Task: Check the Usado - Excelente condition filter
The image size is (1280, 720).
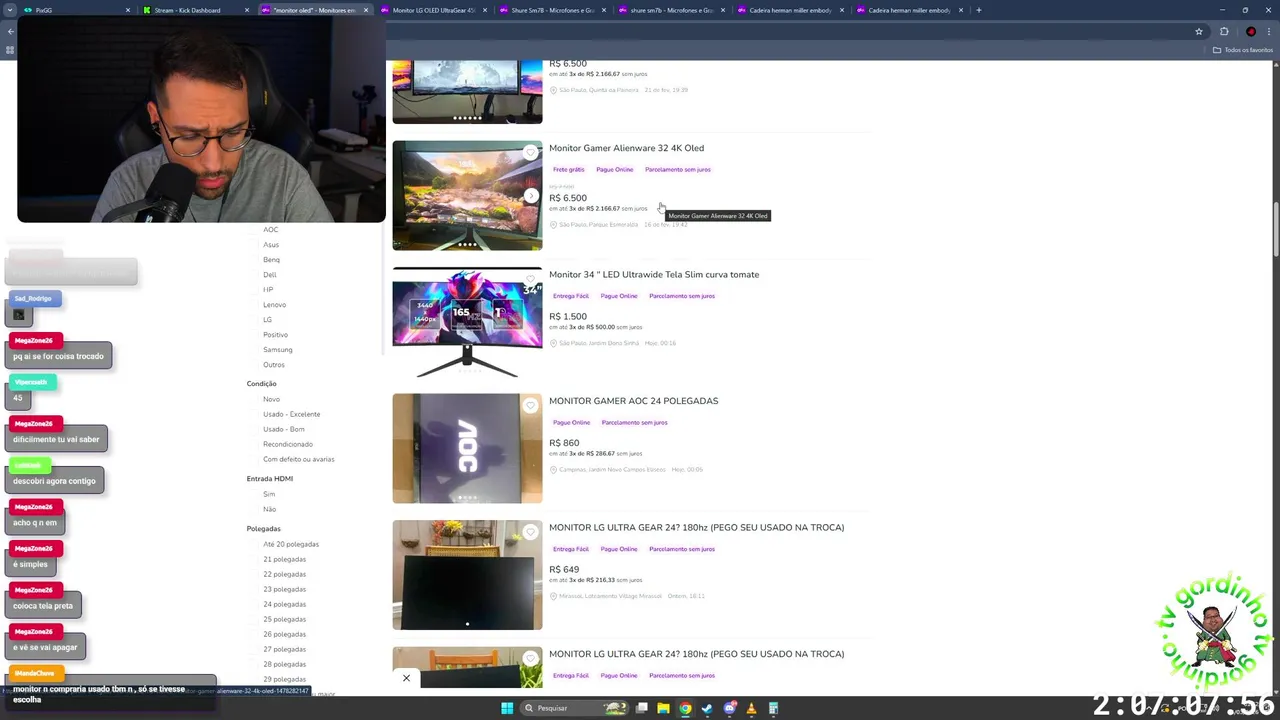Action: (291, 414)
